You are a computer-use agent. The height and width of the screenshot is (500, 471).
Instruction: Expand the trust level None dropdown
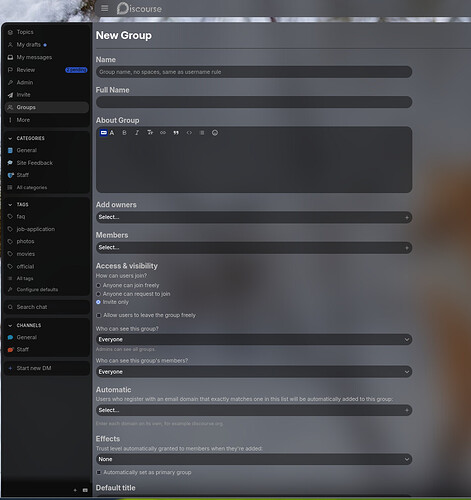[254, 459]
